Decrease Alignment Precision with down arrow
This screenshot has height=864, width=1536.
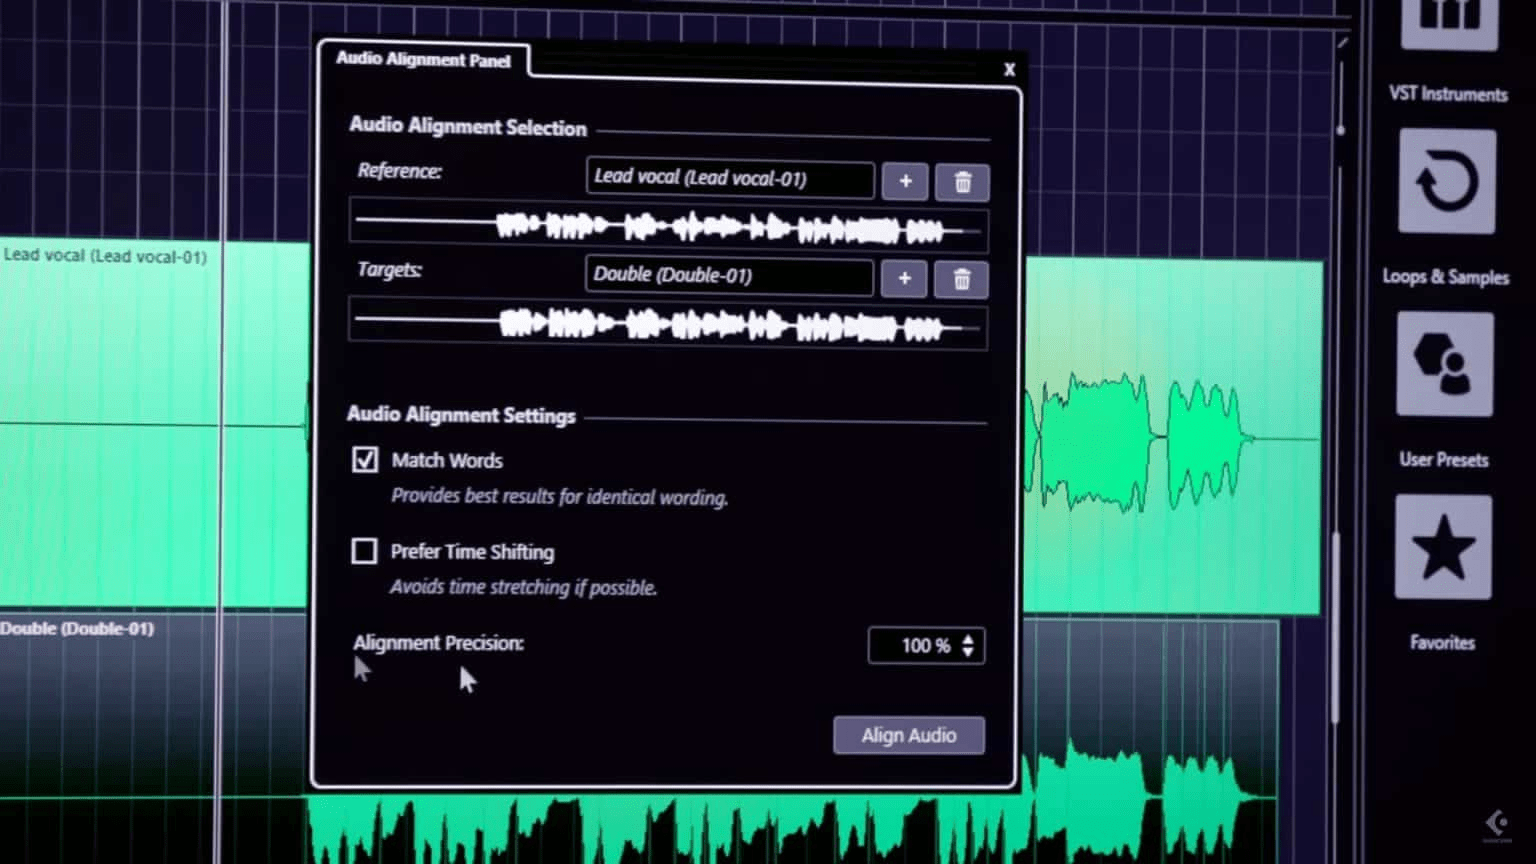coord(968,653)
